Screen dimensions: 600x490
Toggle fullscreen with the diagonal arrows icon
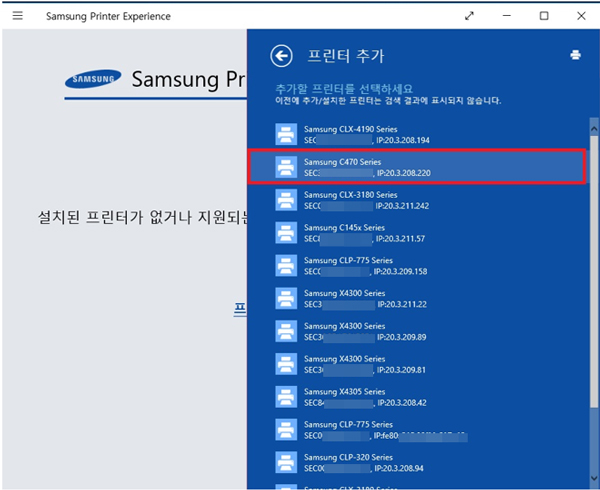pos(469,16)
